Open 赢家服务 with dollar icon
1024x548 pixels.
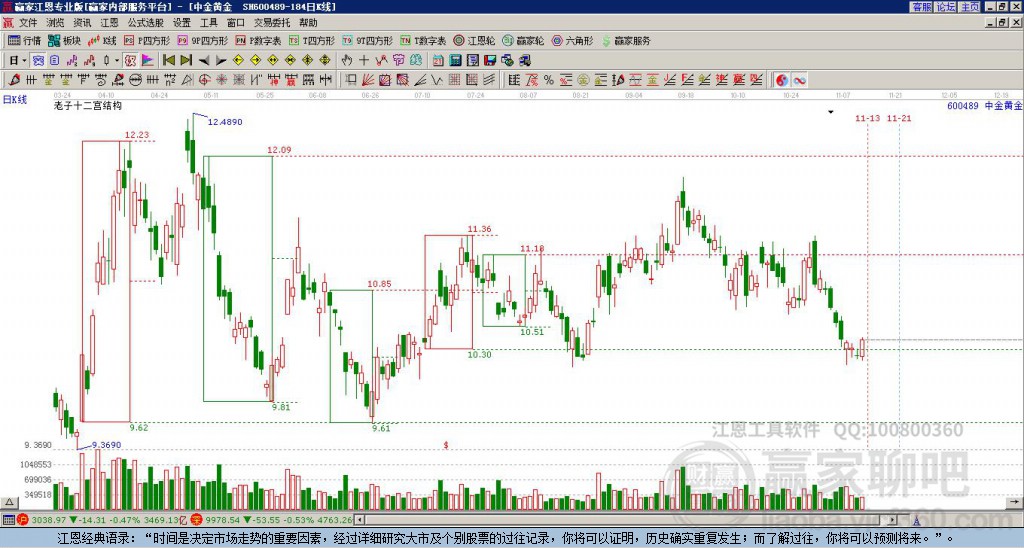[626, 40]
